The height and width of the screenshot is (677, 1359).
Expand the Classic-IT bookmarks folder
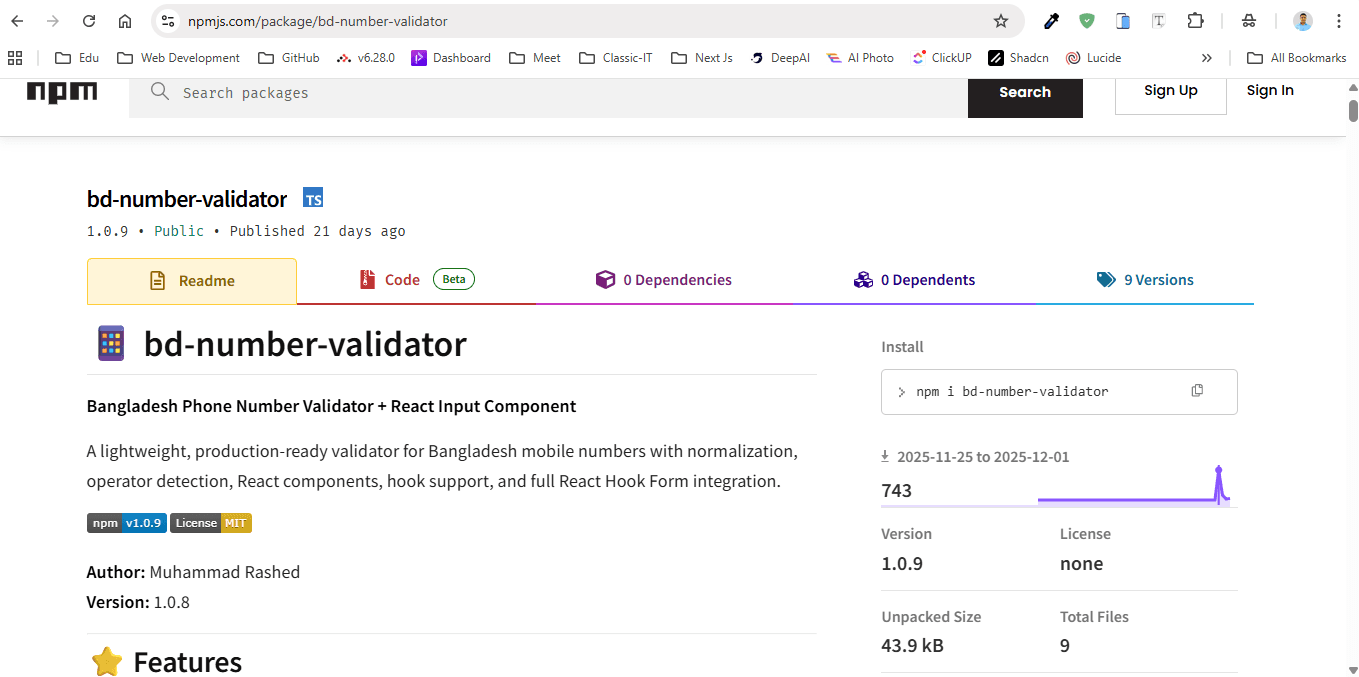pos(615,58)
